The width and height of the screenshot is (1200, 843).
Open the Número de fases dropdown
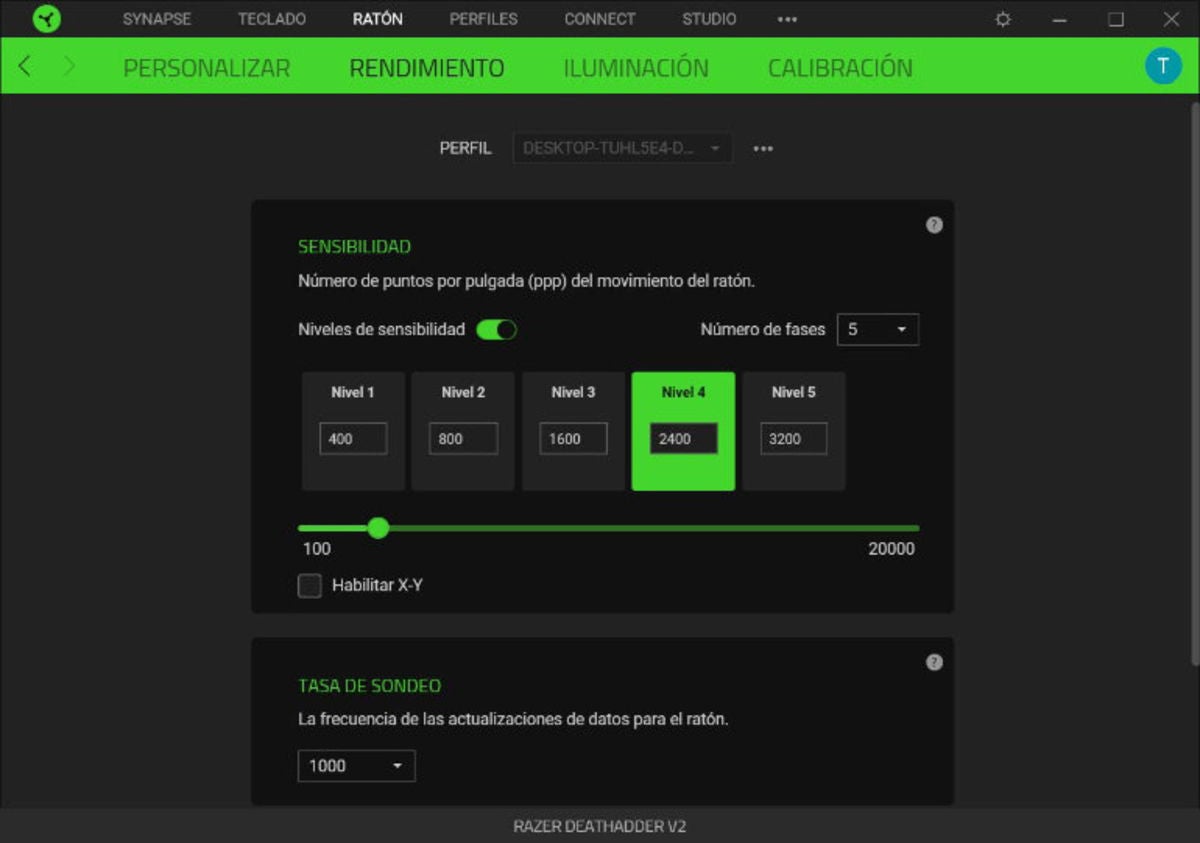click(x=878, y=328)
